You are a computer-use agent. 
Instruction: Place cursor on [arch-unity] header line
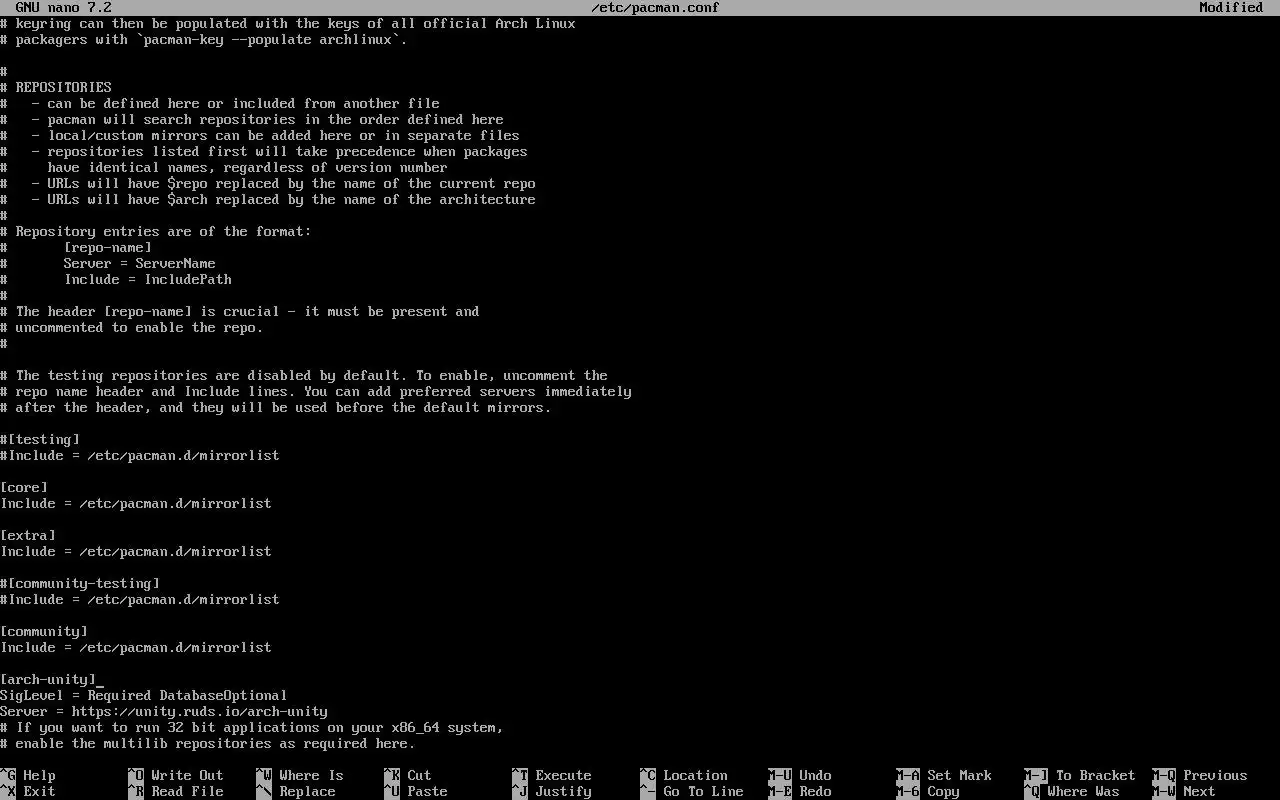48,679
